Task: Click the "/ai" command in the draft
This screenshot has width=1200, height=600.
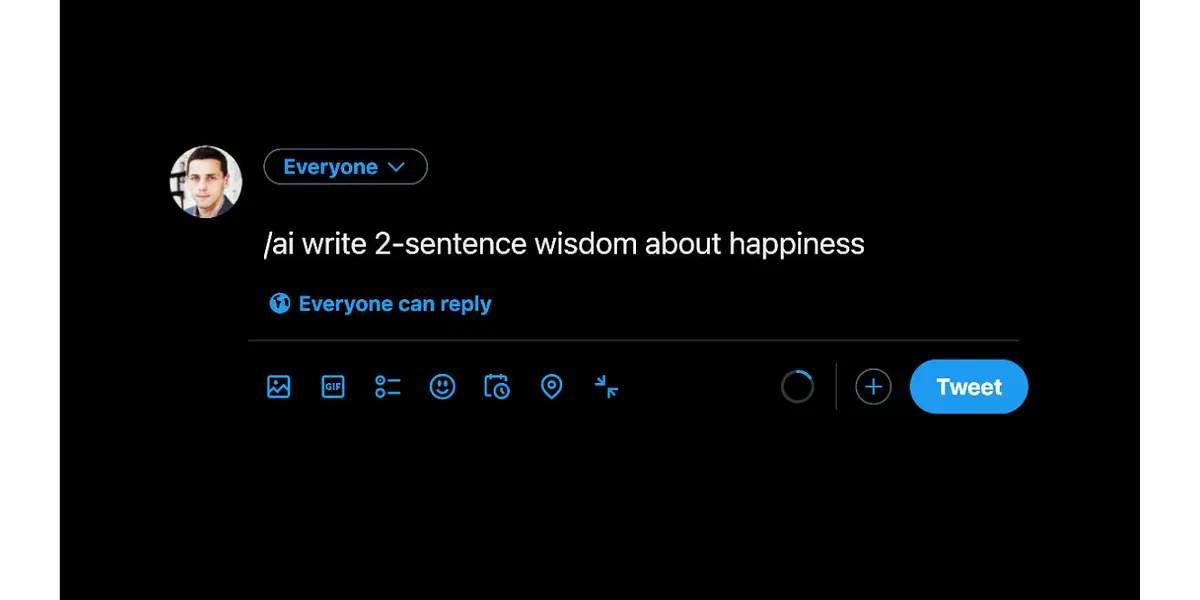Action: (x=279, y=244)
